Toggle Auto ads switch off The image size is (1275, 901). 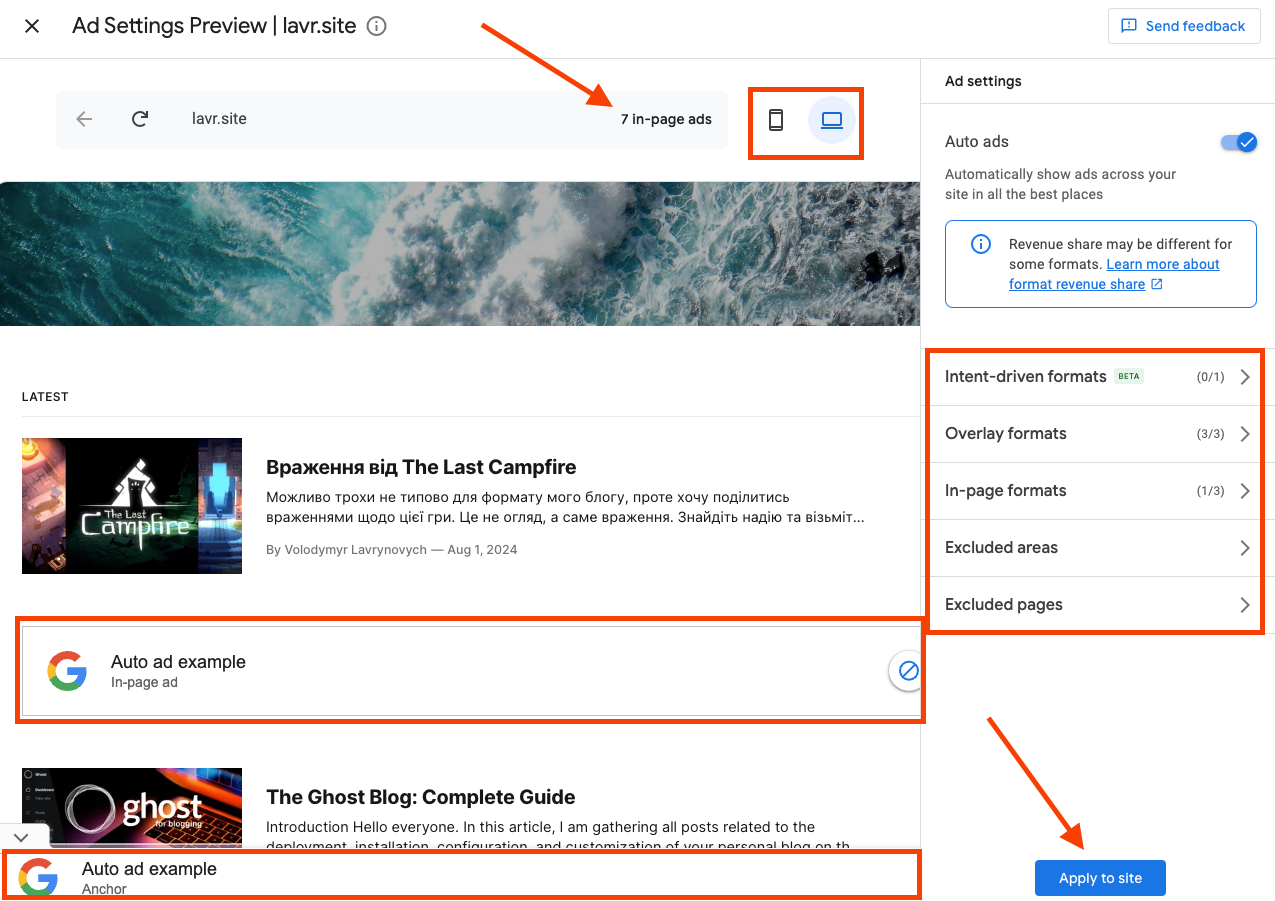1238,142
